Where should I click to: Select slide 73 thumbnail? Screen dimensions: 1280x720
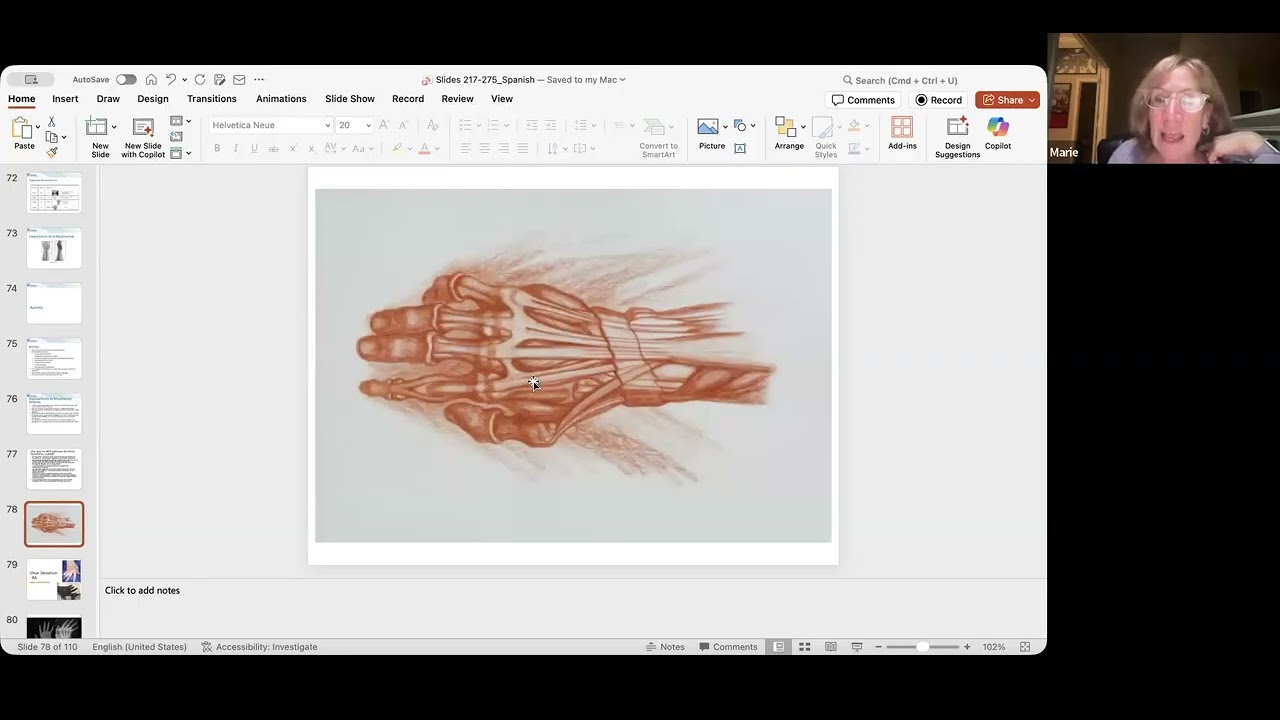(54, 248)
